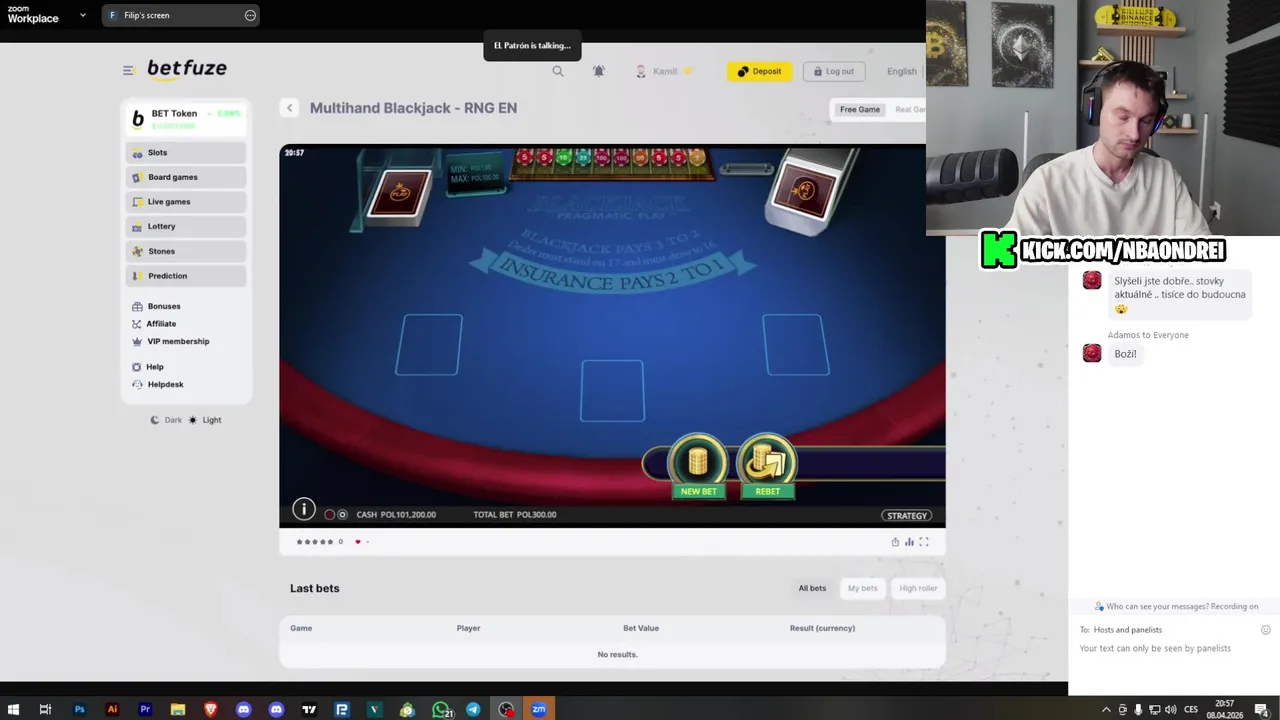Go back using arrow beside game title
The image size is (1280, 720).
coord(289,108)
